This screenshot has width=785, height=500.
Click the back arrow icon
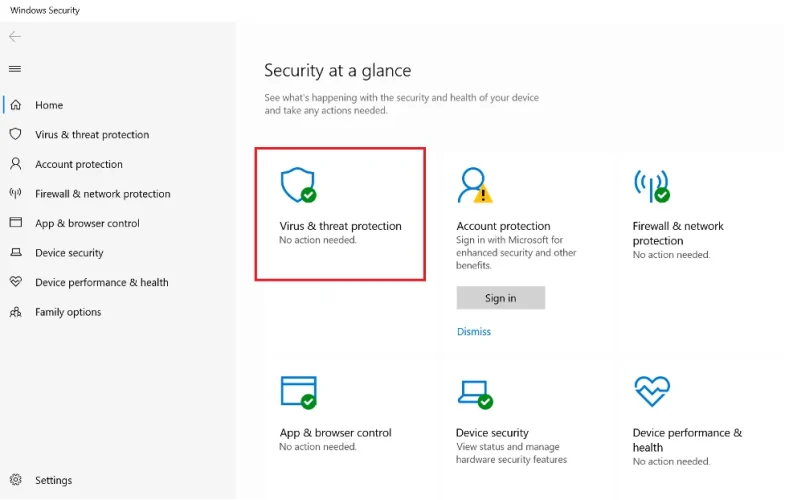tap(15, 37)
